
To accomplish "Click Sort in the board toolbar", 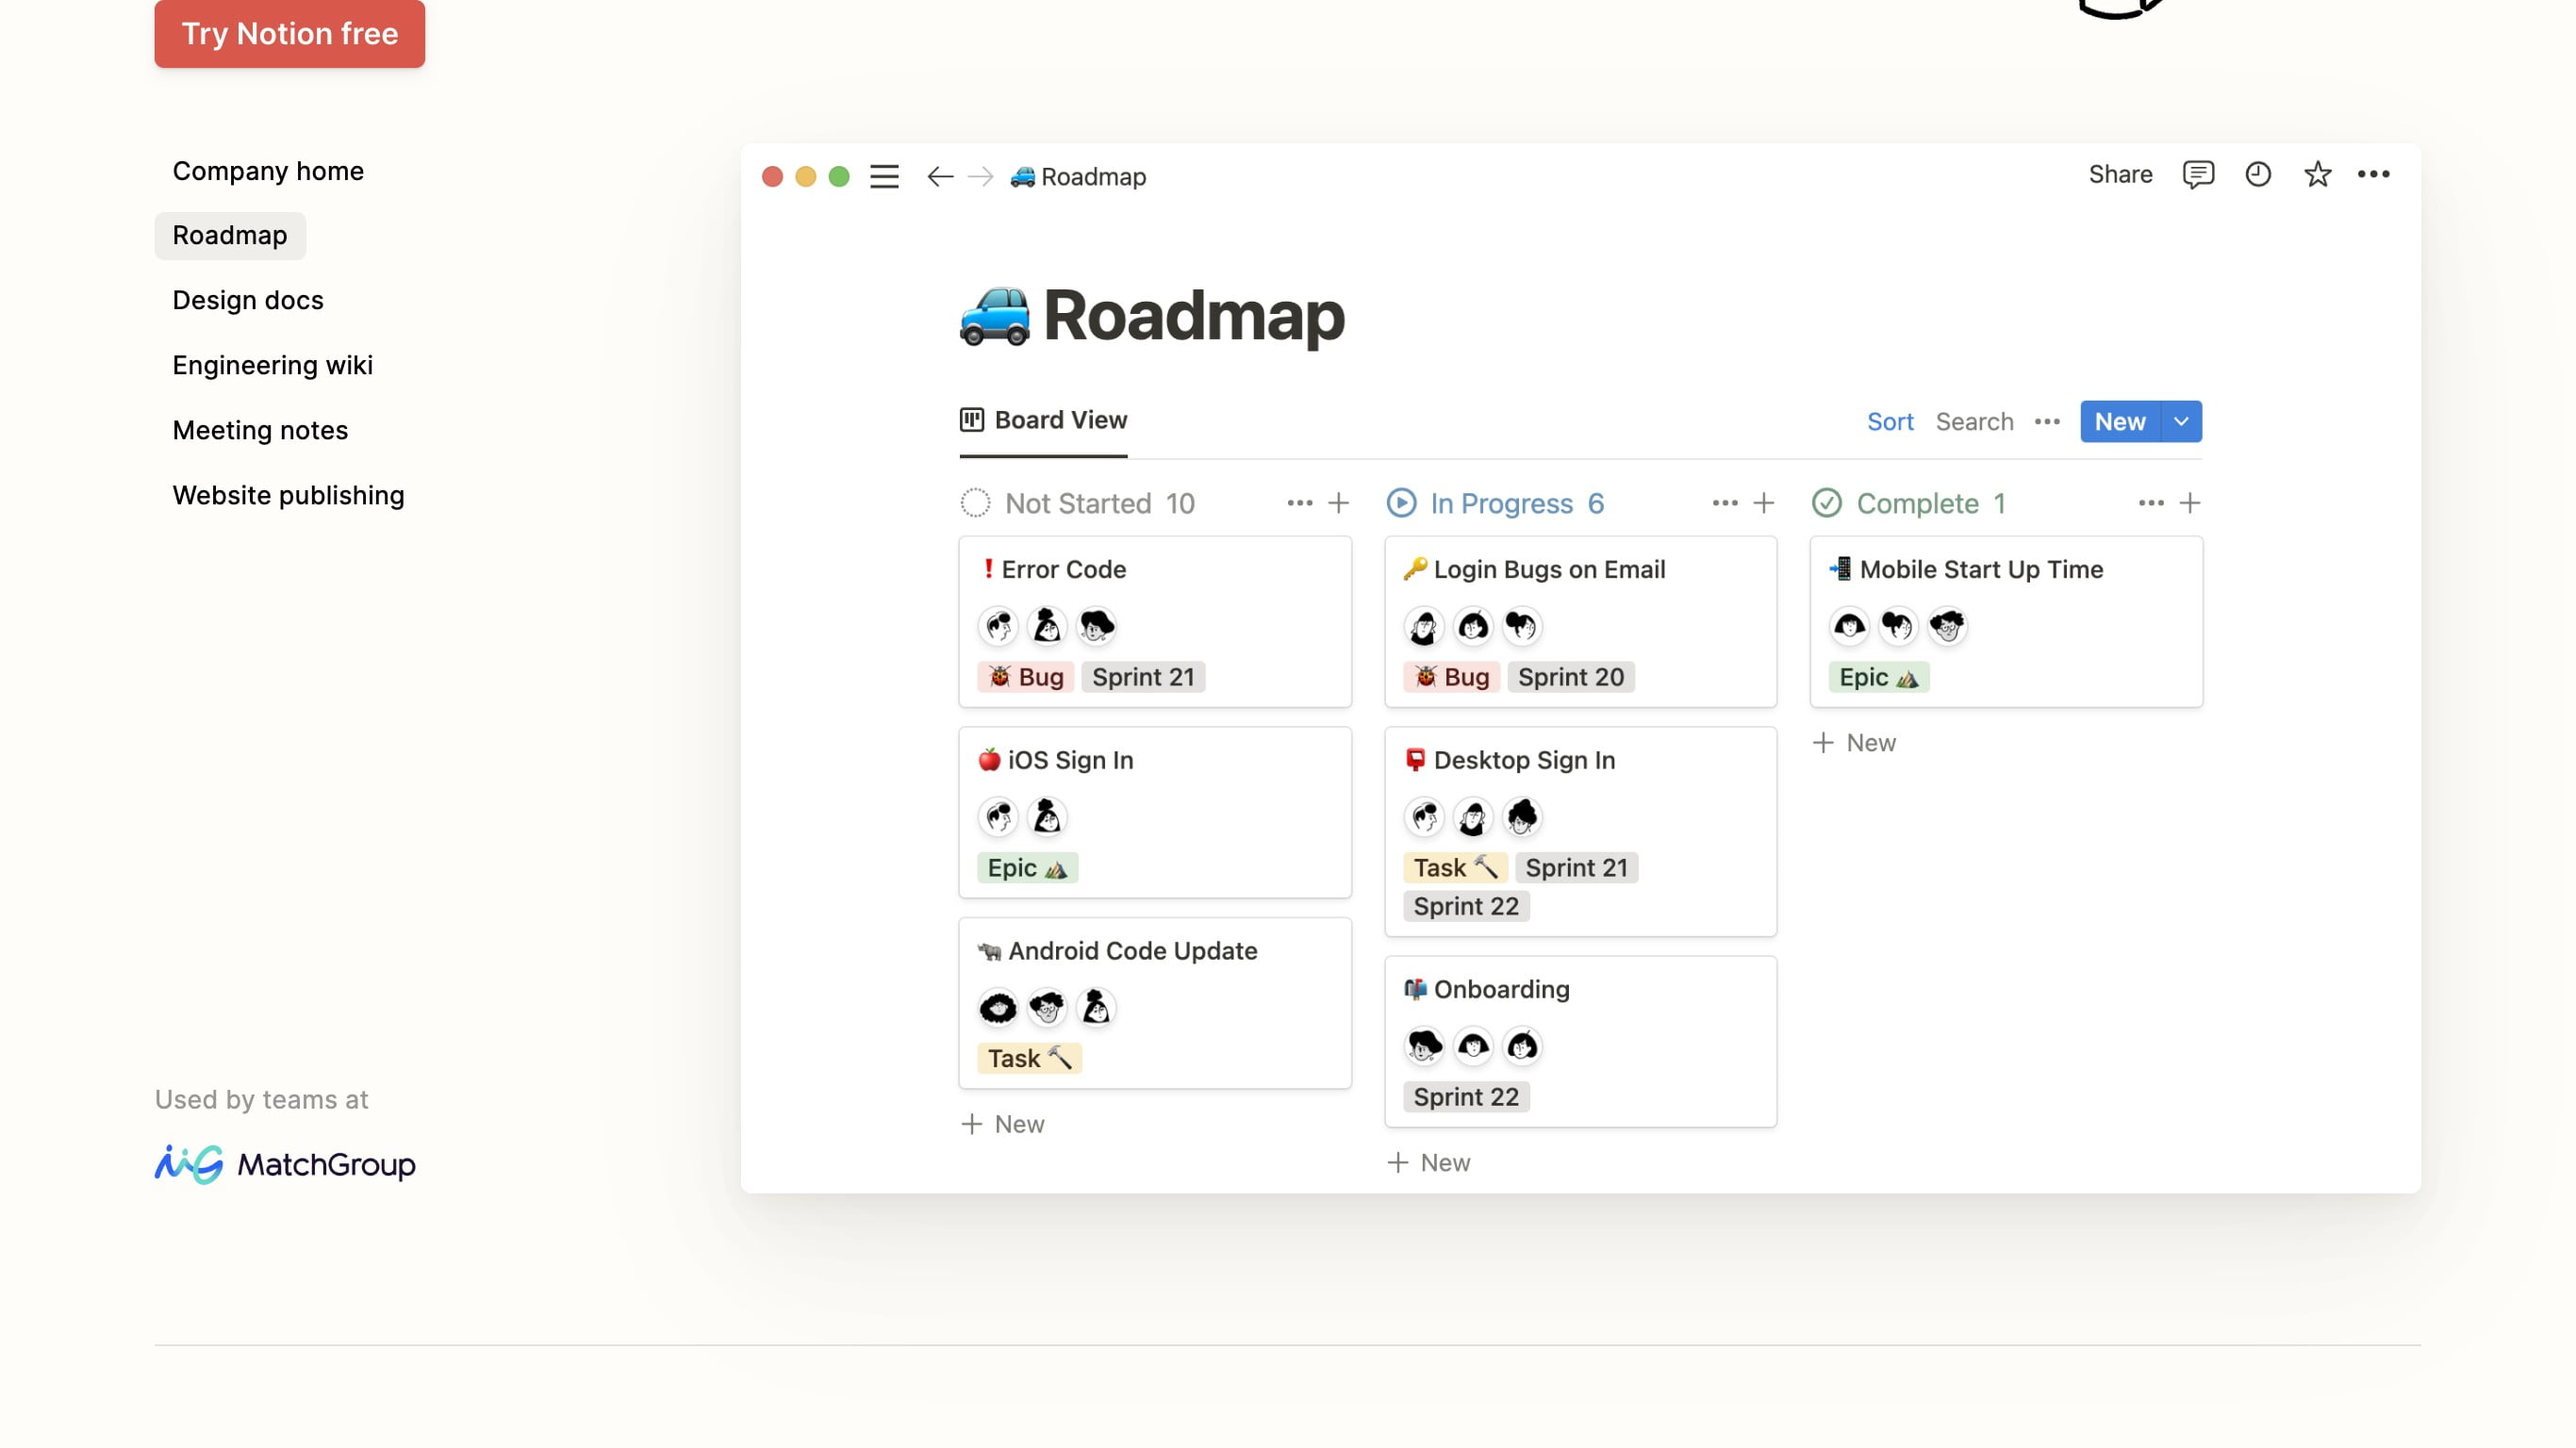I will click(1890, 421).
